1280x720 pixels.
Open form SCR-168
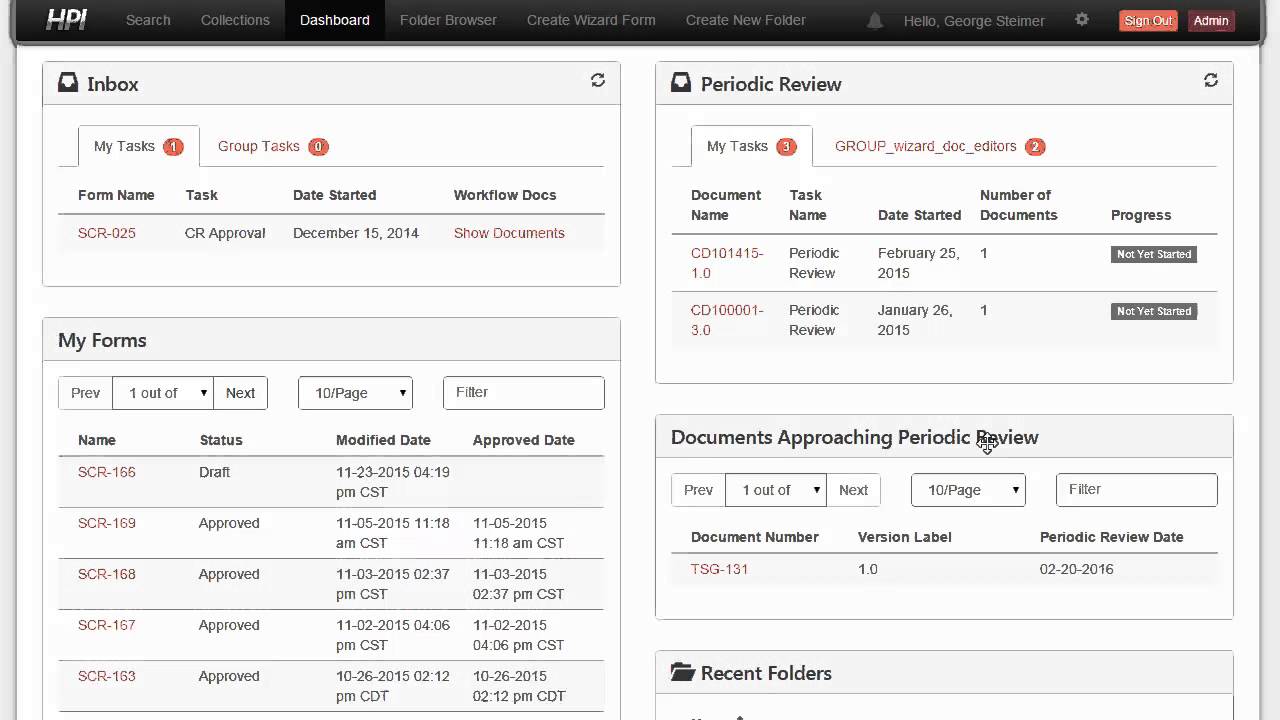pos(107,574)
